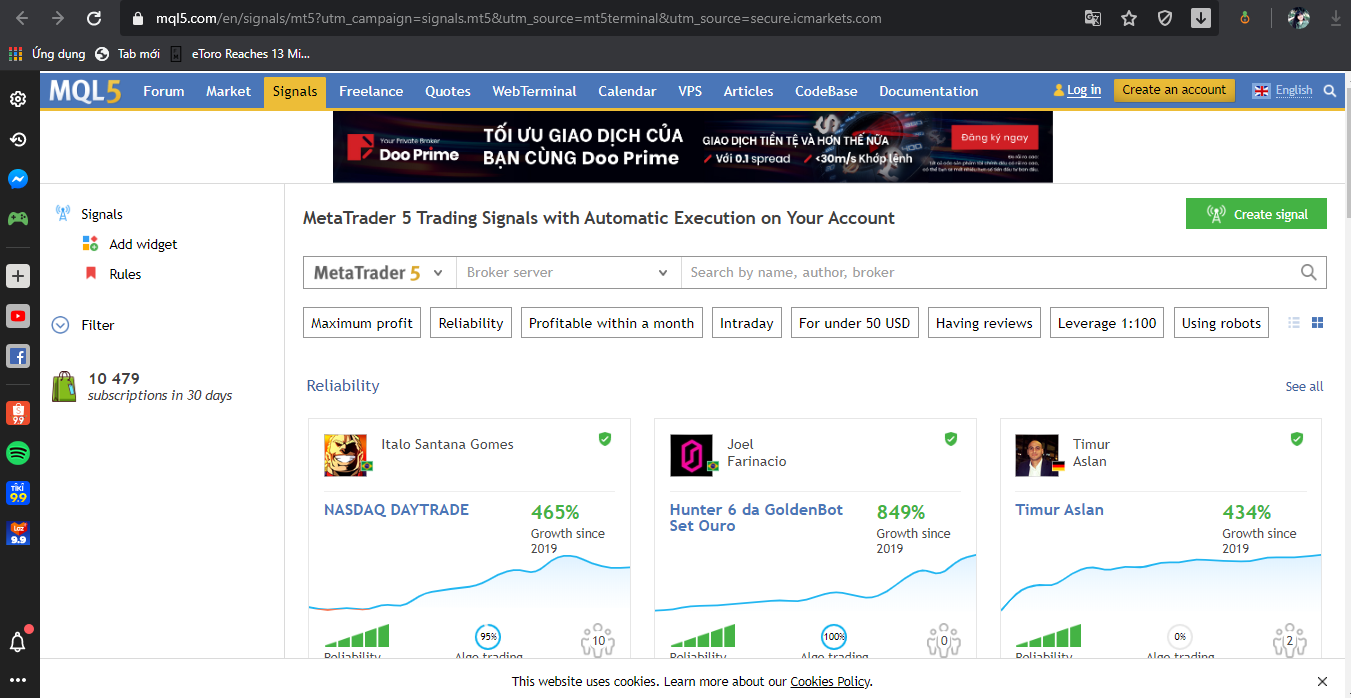Open the Cookies Policy link

[x=830, y=681]
